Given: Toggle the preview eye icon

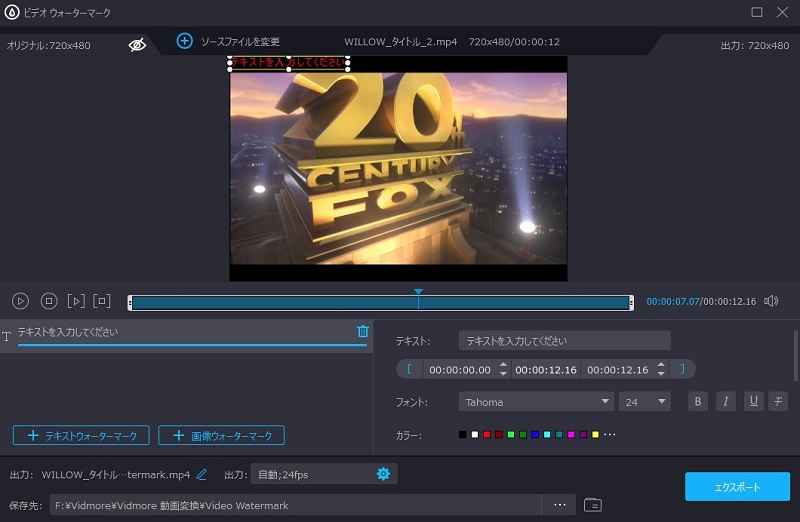Looking at the screenshot, I should pos(137,45).
